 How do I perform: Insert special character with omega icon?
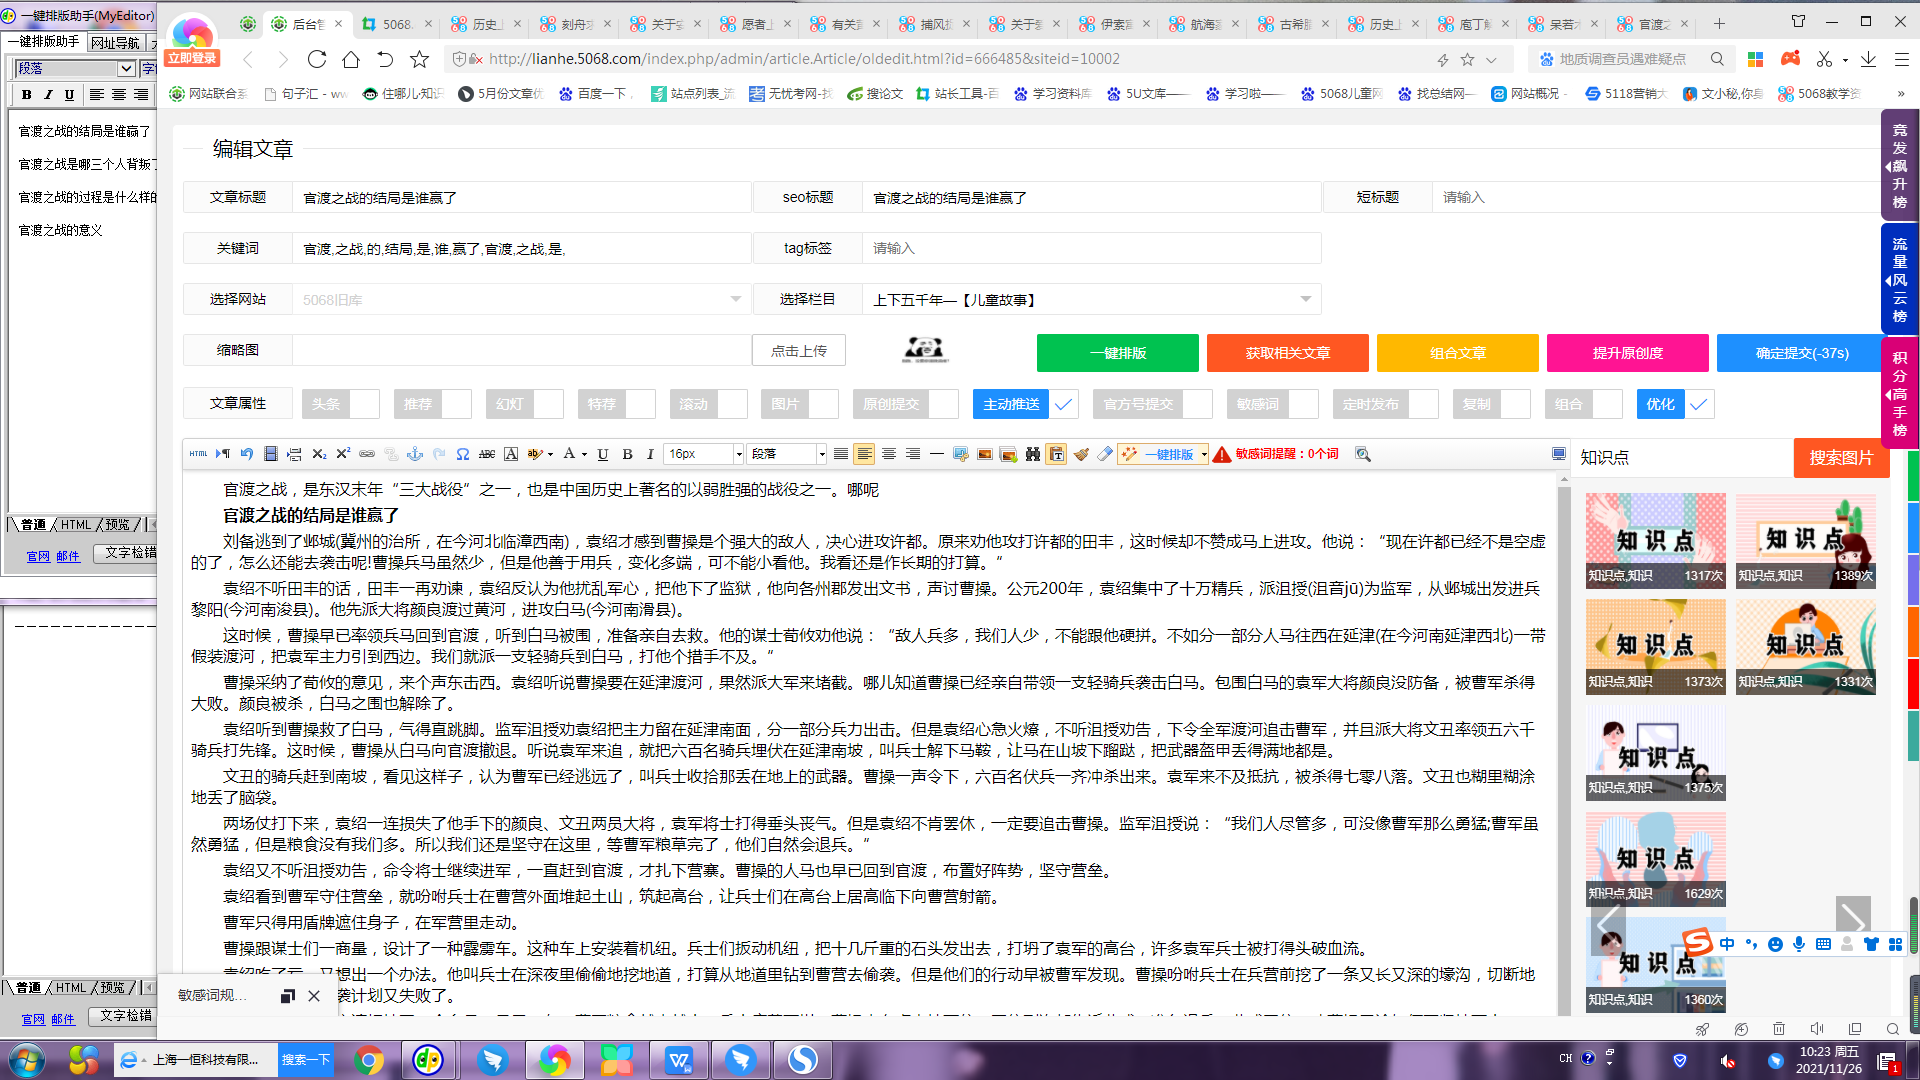[x=463, y=454]
